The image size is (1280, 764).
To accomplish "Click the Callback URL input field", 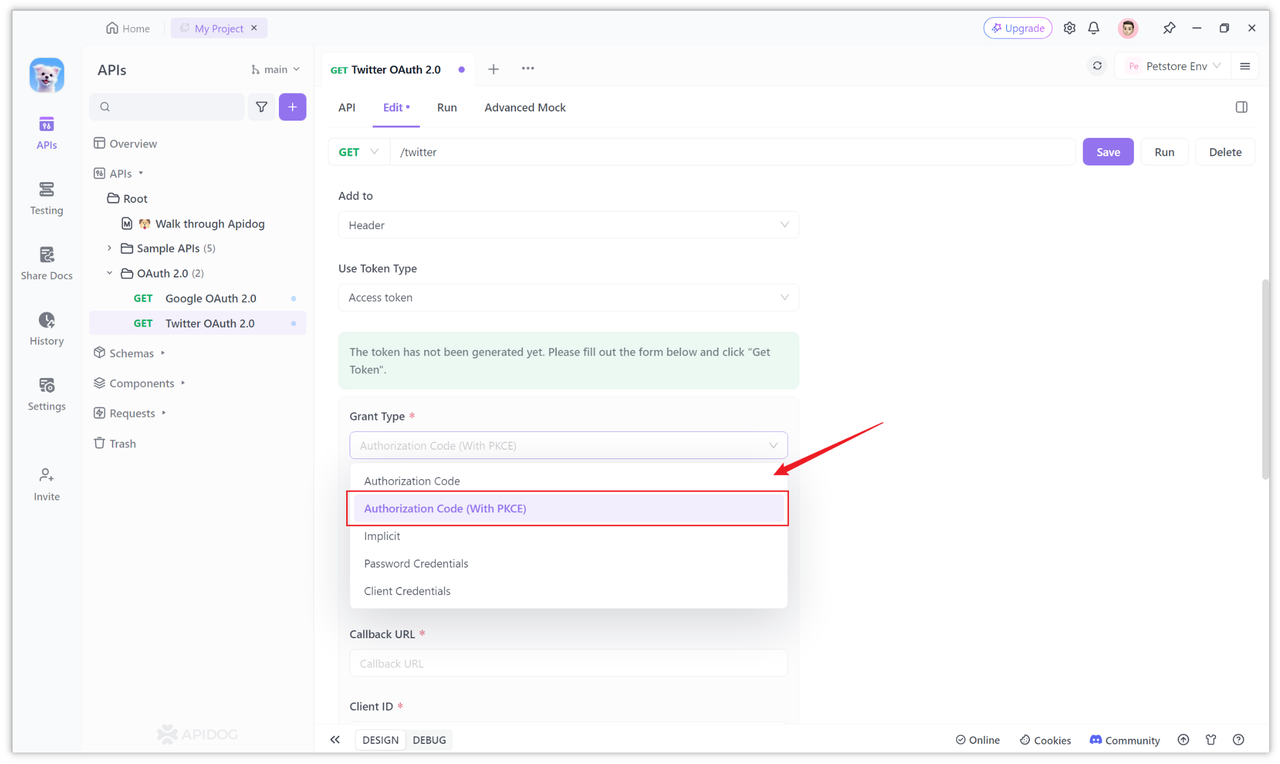I will tap(568, 663).
